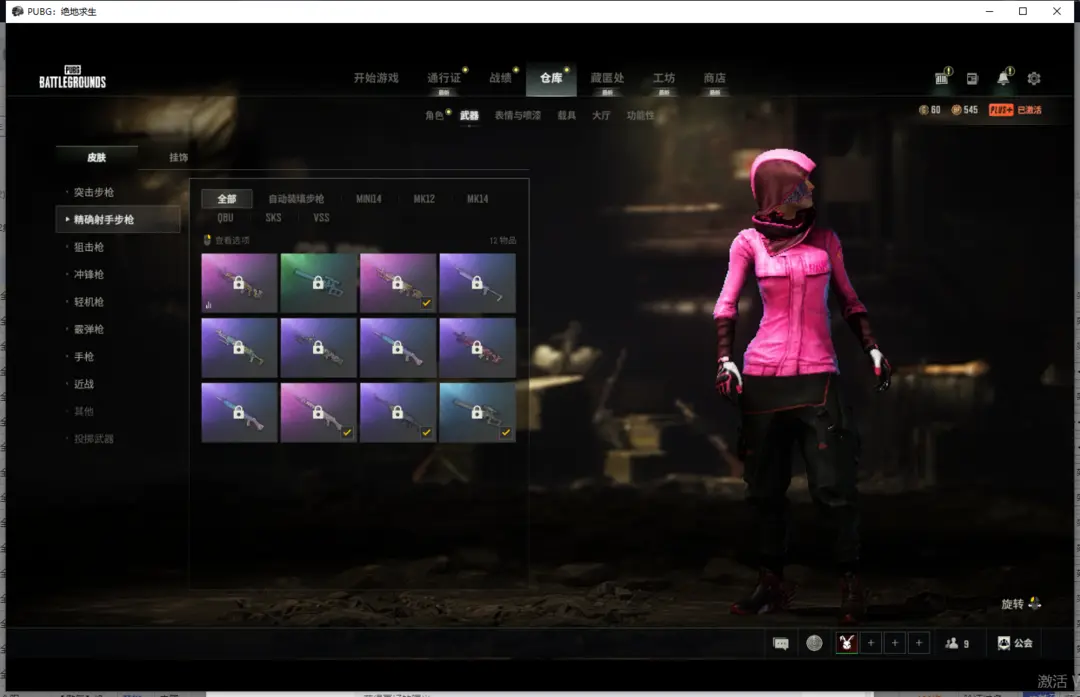Click the mouse icon next to 查看选项
1080x697 pixels.
pos(207,240)
